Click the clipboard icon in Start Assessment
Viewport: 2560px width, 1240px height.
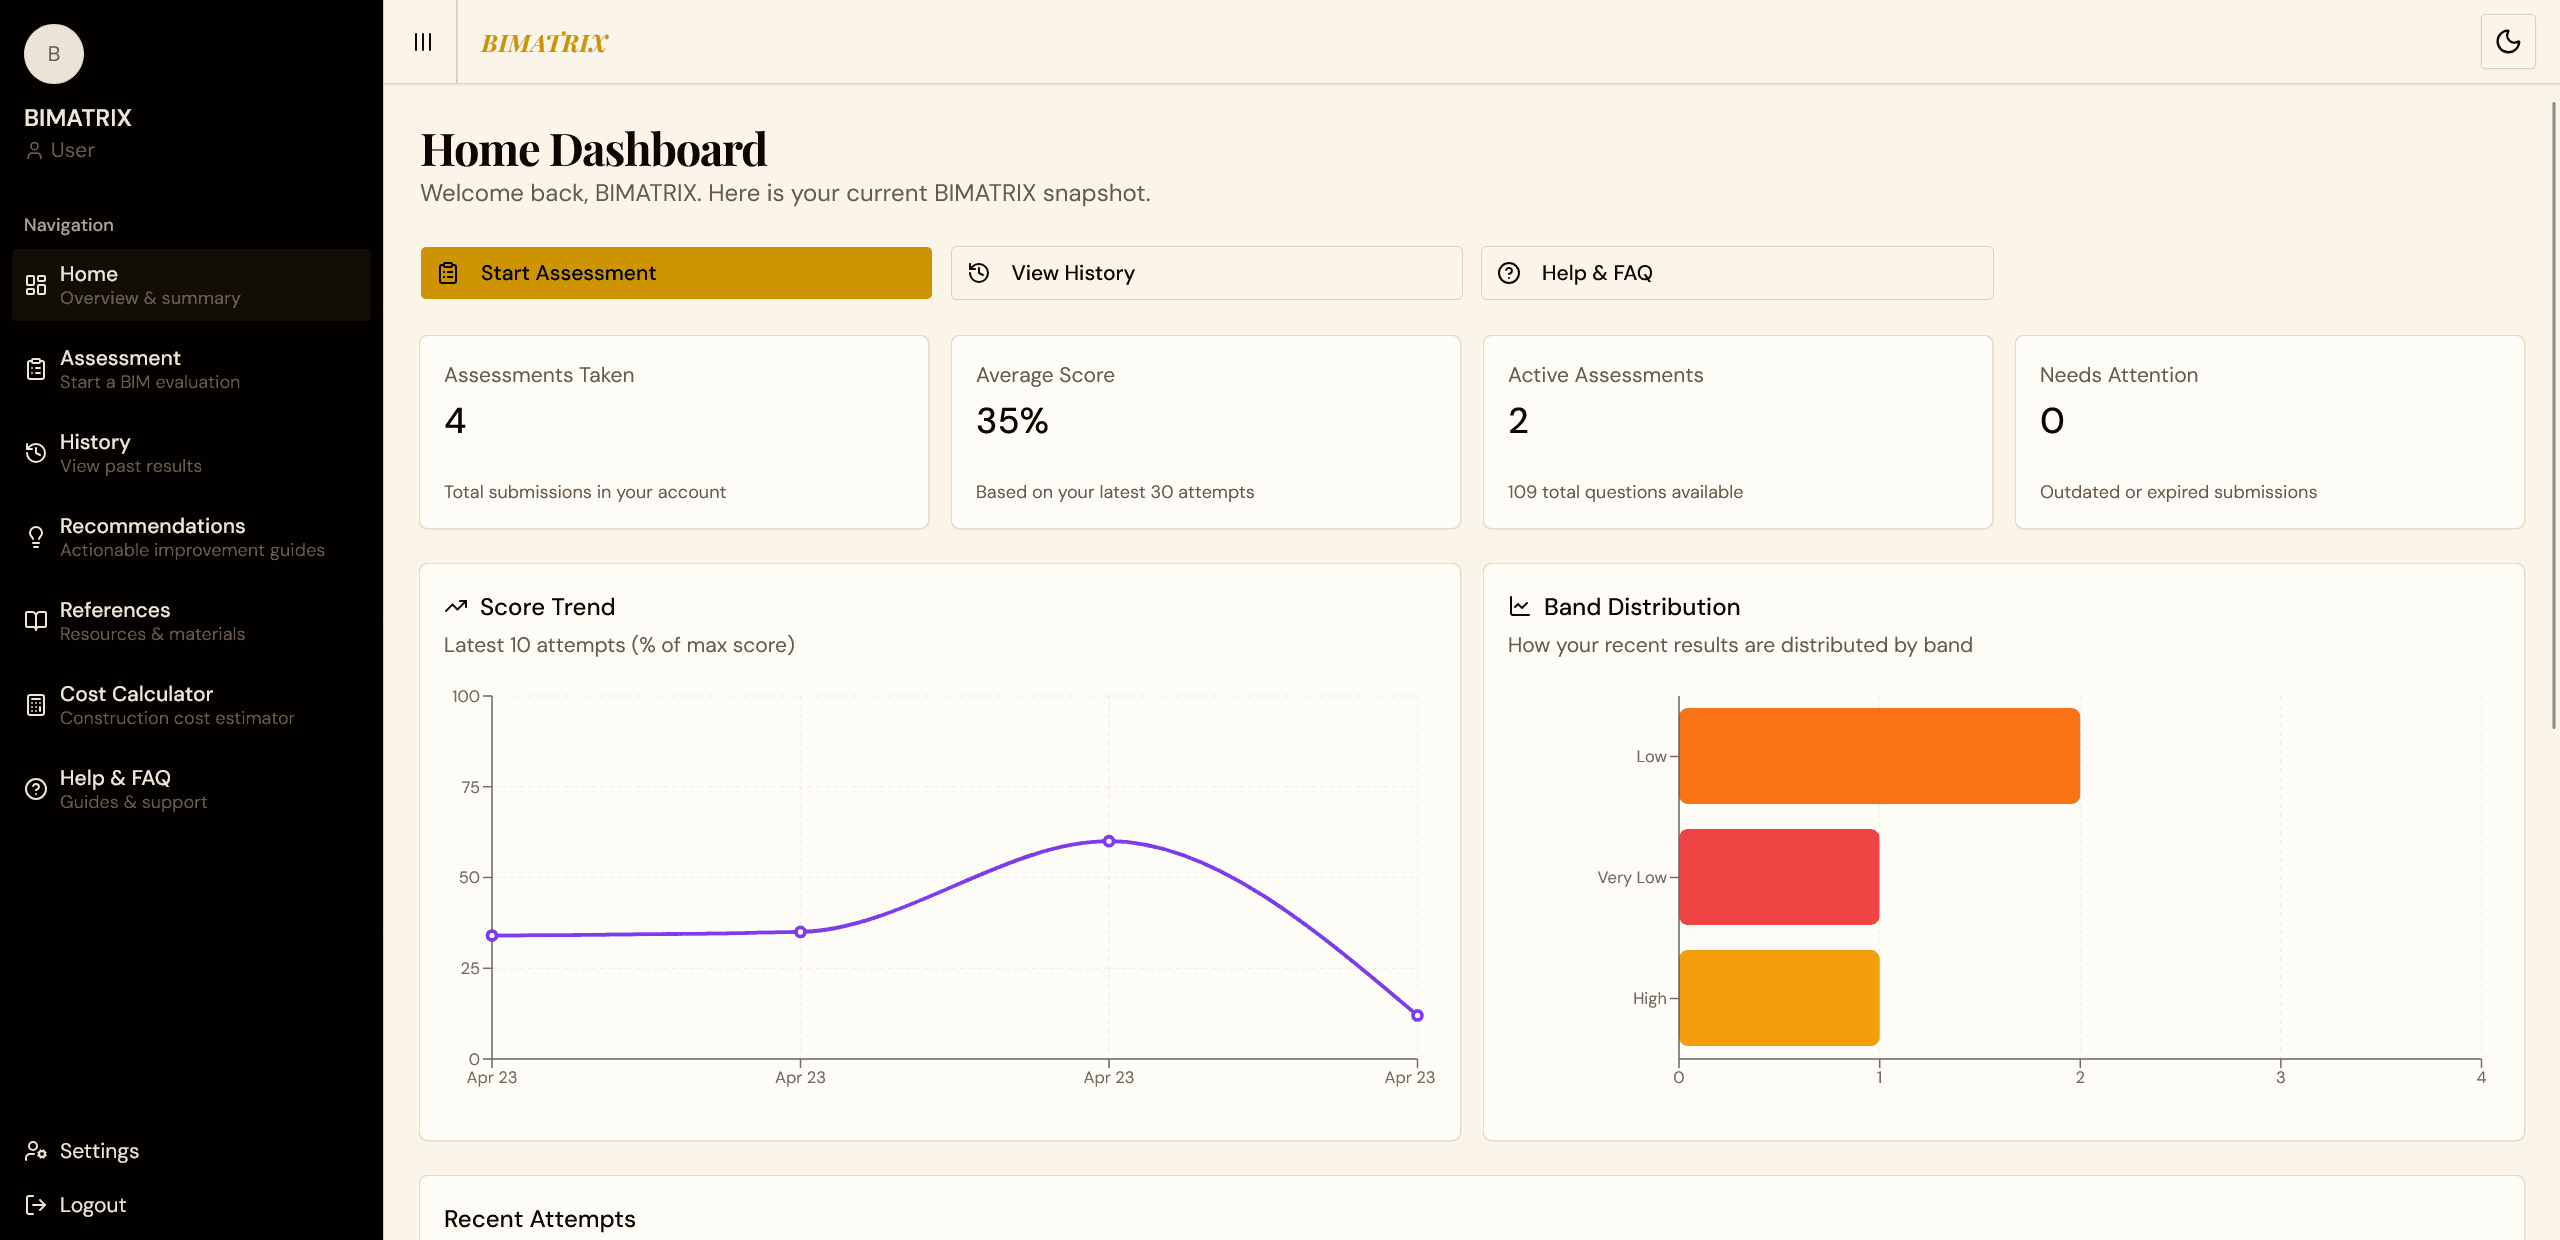tap(448, 273)
